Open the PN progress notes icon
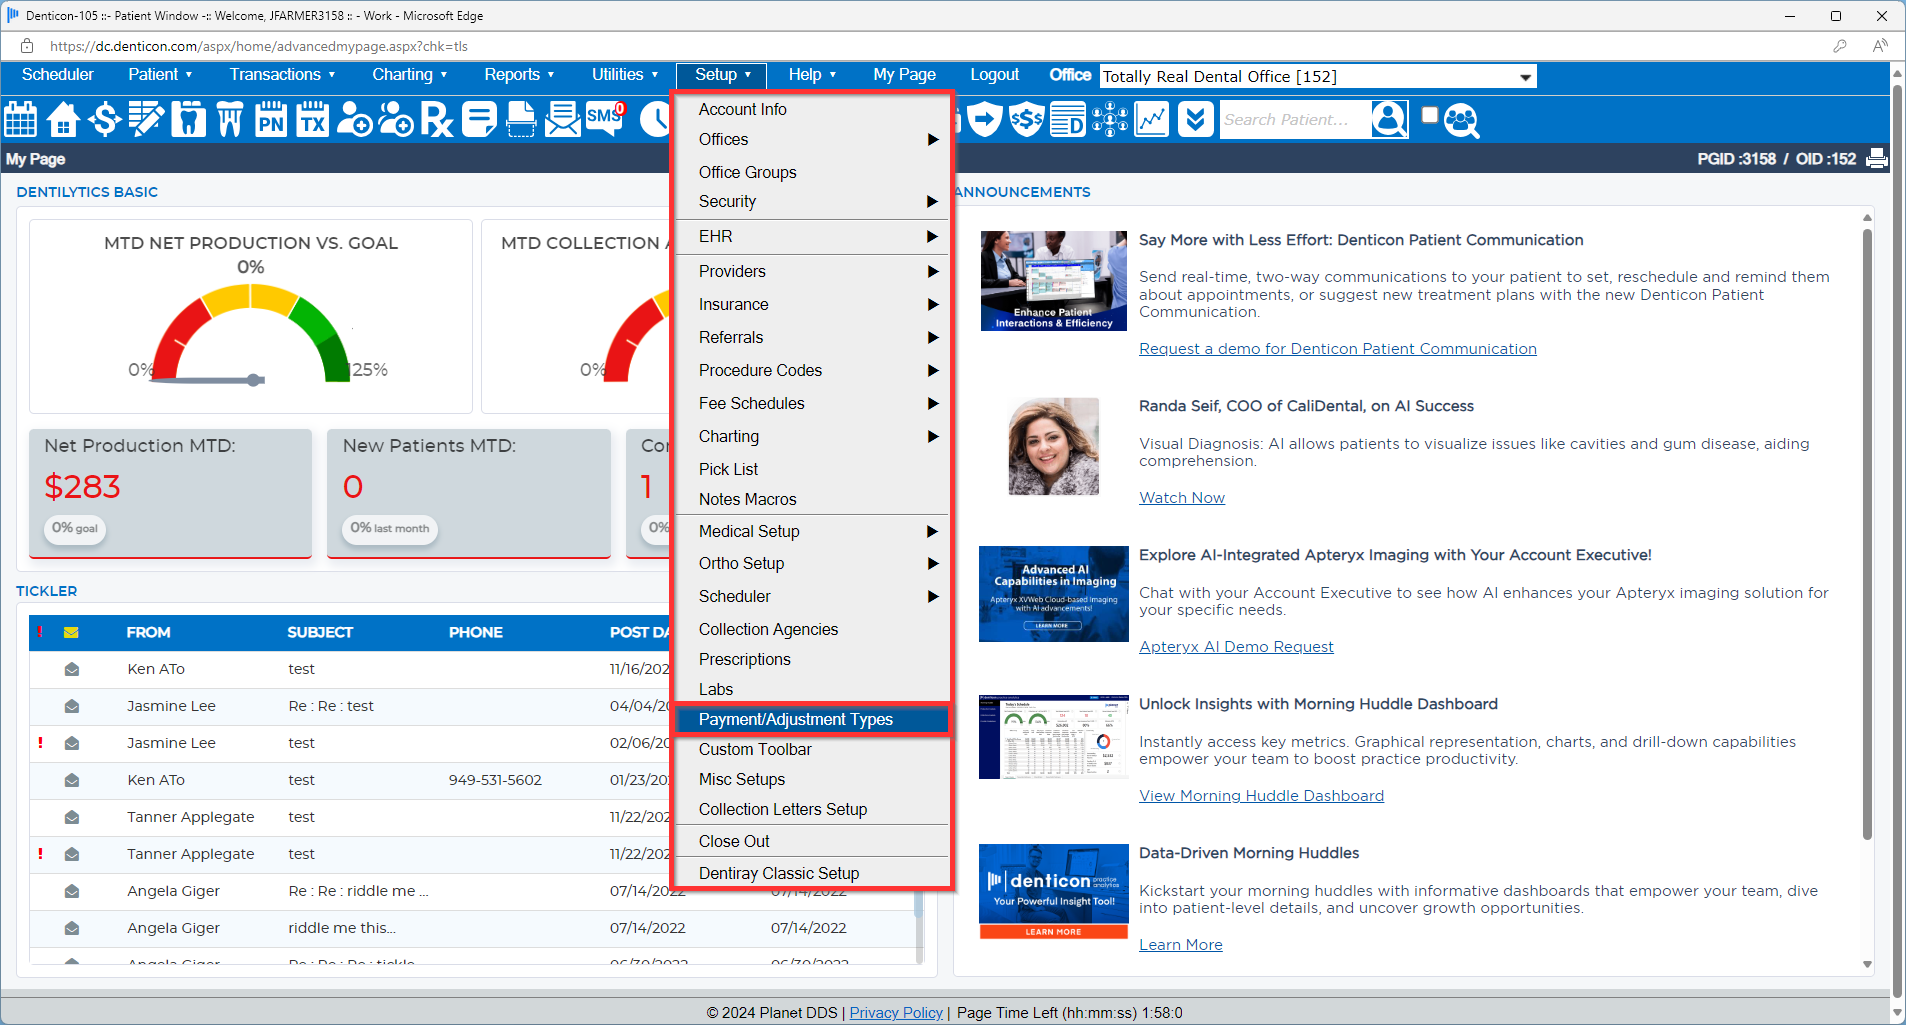Image resolution: width=1906 pixels, height=1025 pixels. point(271,120)
